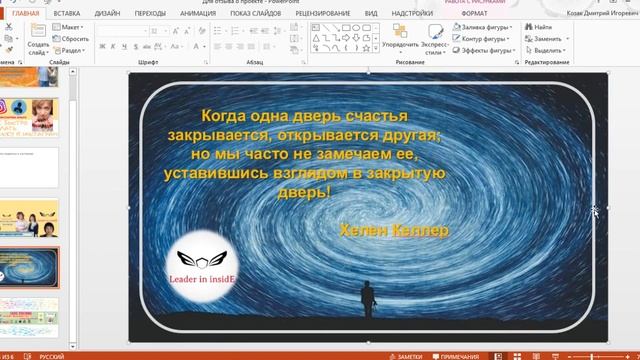
Task: Select the oval shape in gallery
Action: (x=356, y=28)
